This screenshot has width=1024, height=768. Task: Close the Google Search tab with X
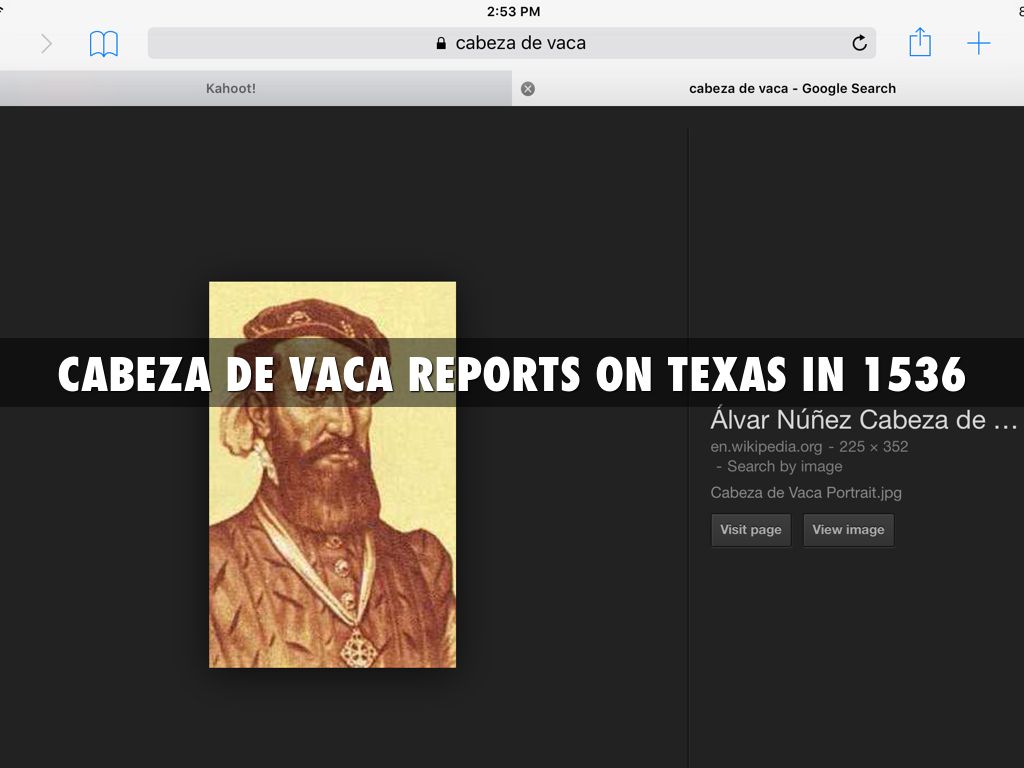(528, 88)
